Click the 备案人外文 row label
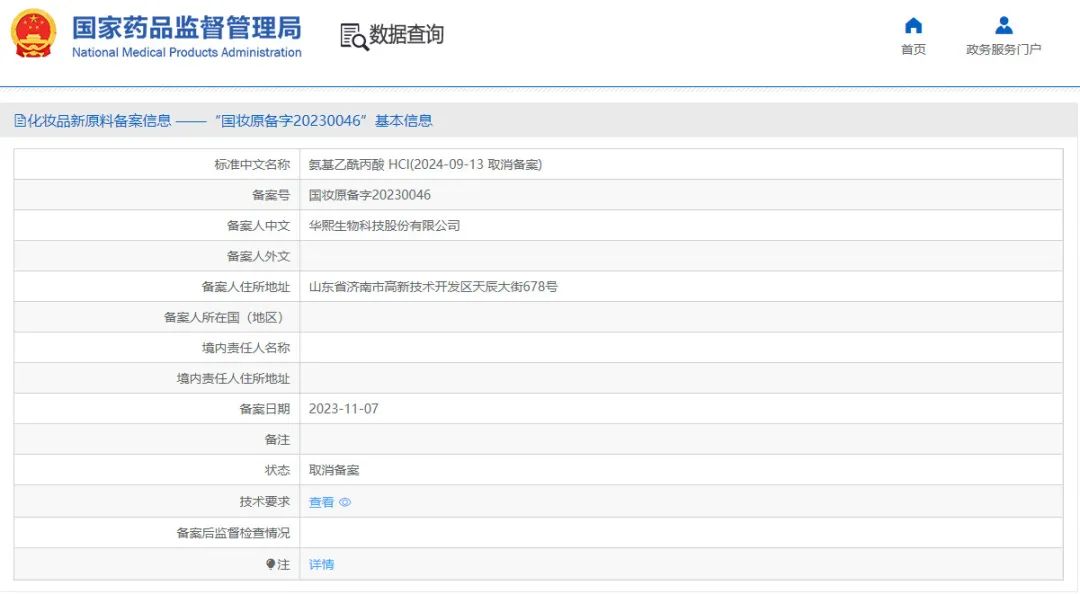 pos(258,256)
